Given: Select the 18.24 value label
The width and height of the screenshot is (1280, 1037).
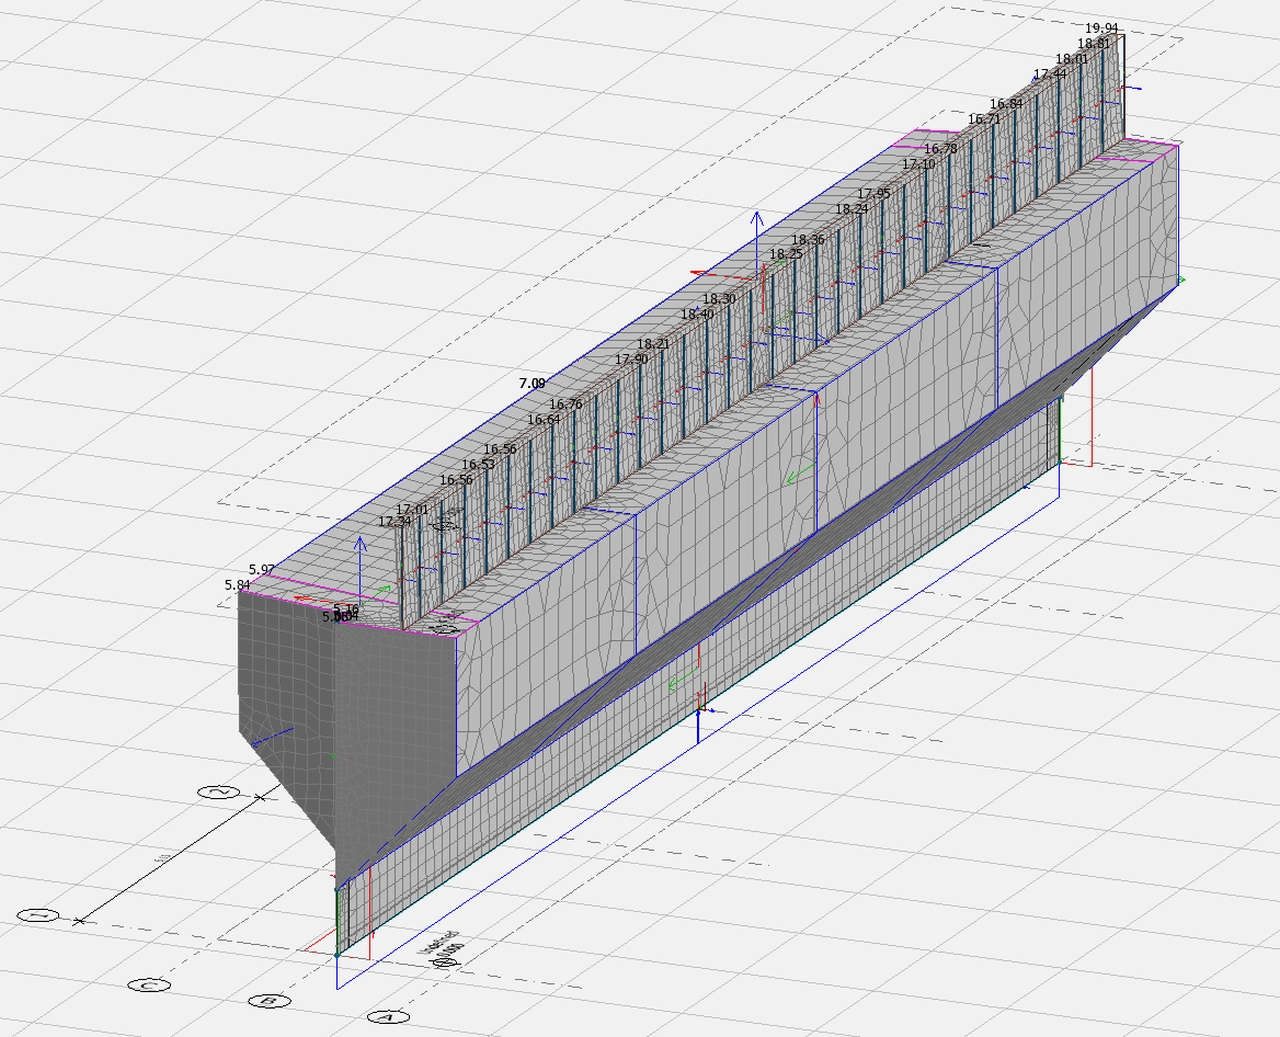Looking at the screenshot, I should 852,209.
